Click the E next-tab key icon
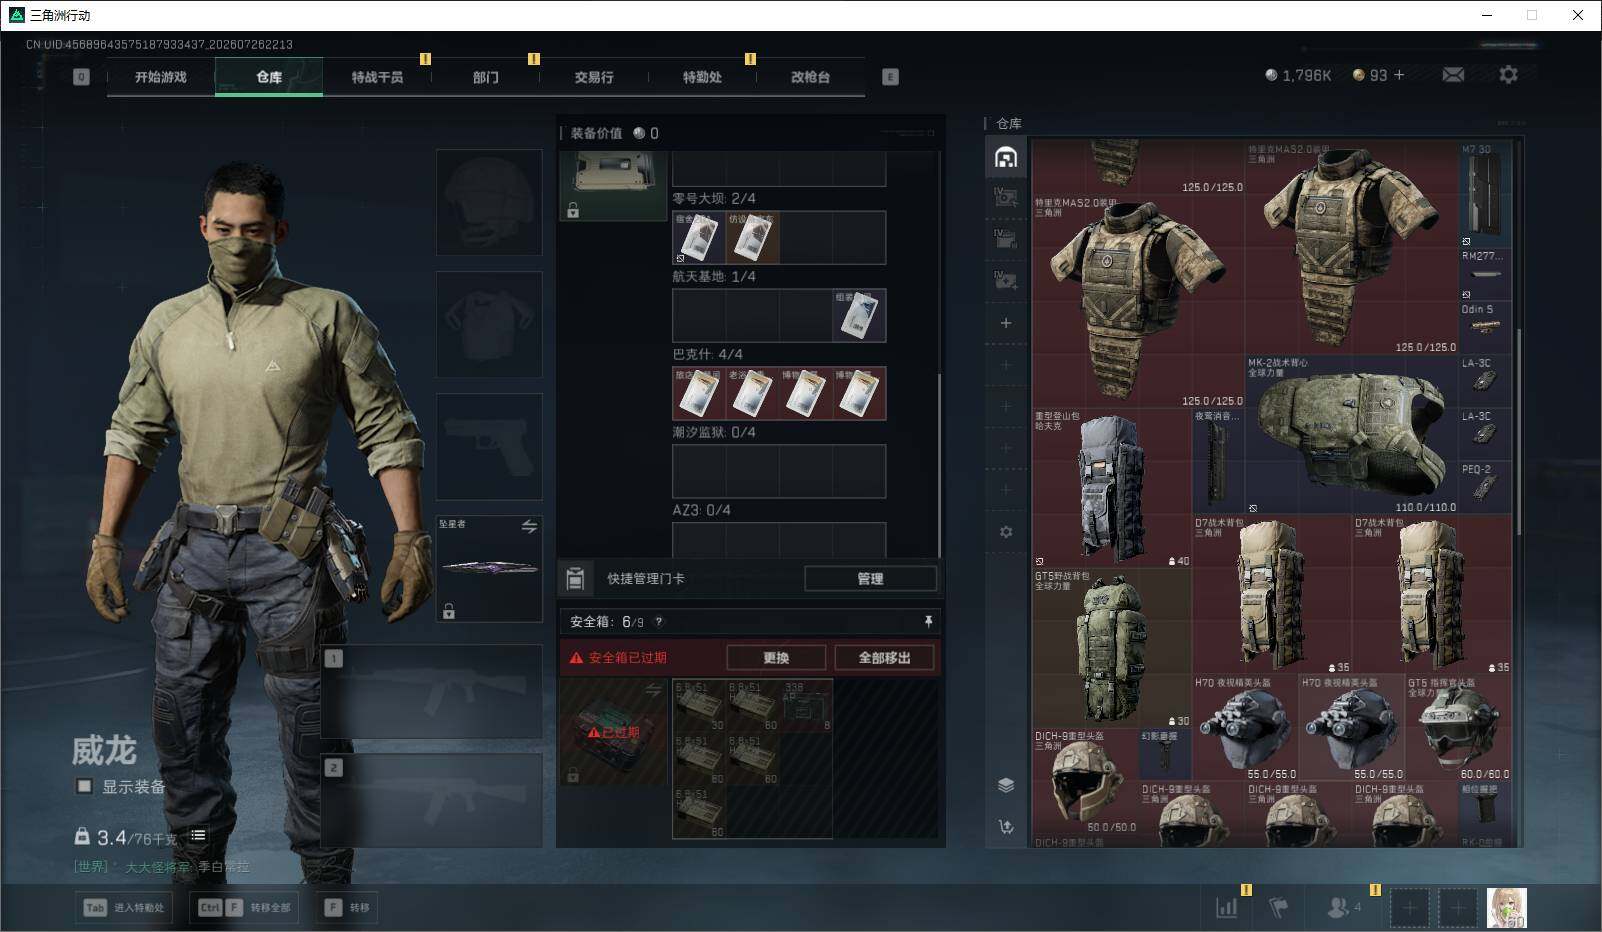The image size is (1602, 932). 890,77
